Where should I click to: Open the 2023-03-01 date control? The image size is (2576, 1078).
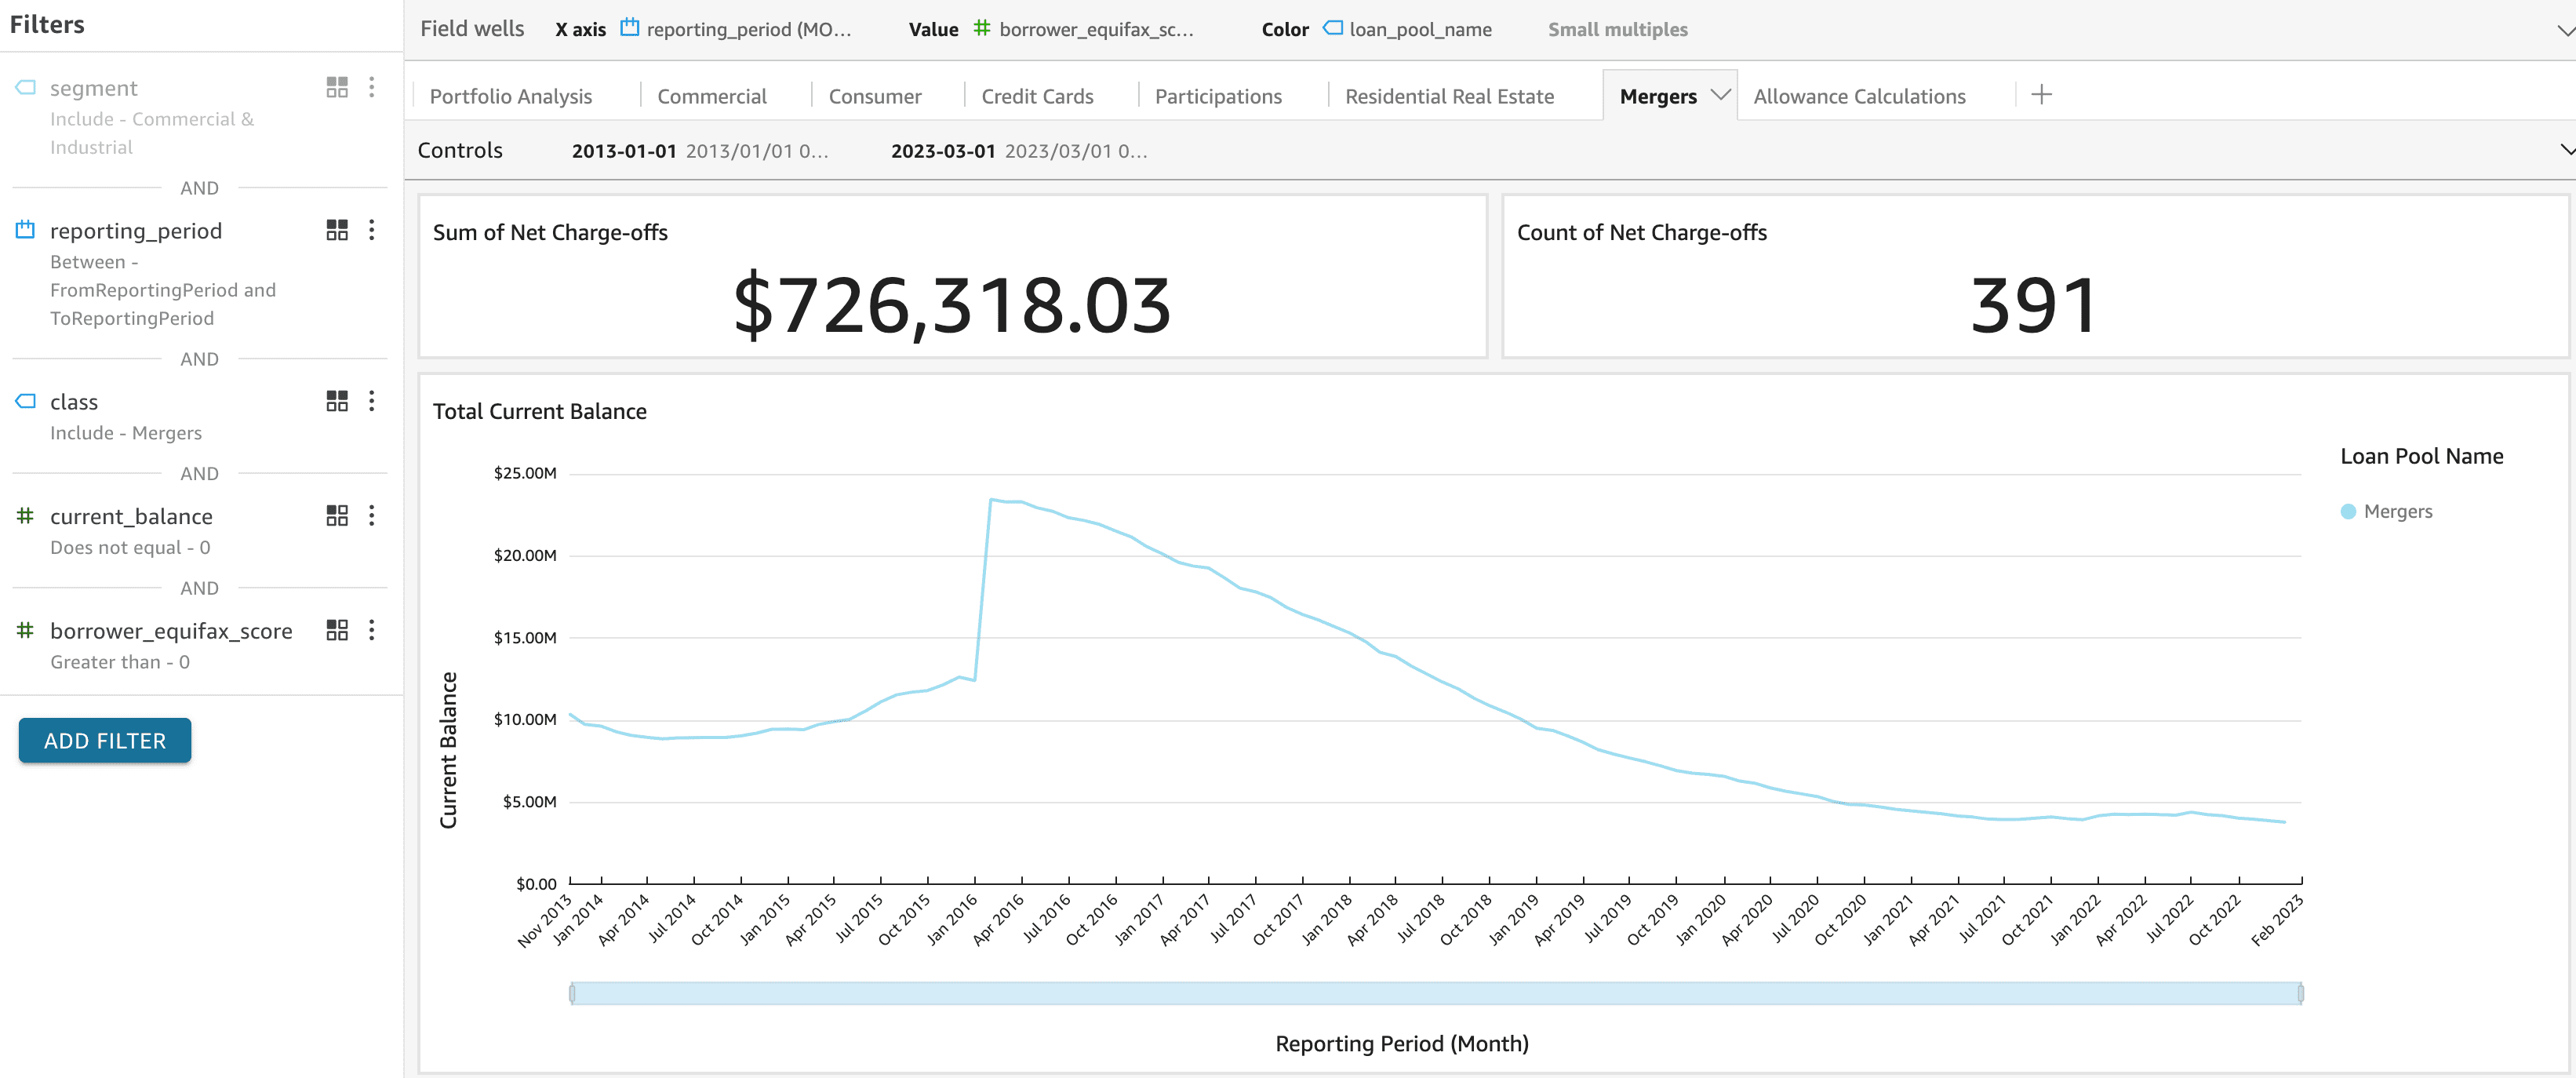(943, 151)
